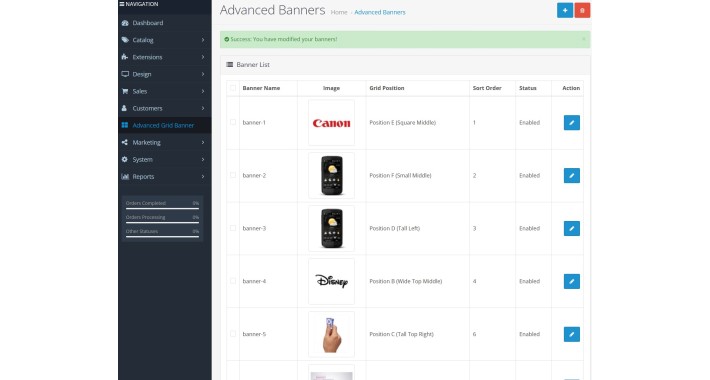The image size is (710, 380).
Task: Sort by Banner Name column header
Action: coord(261,88)
